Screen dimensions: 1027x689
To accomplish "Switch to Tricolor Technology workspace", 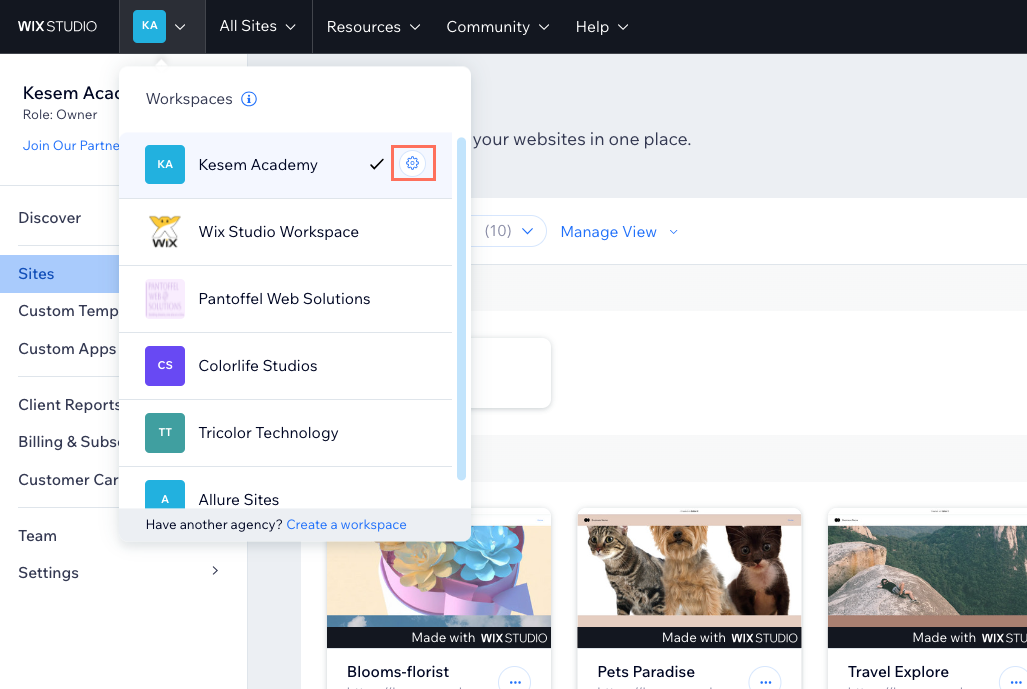I will [286, 432].
